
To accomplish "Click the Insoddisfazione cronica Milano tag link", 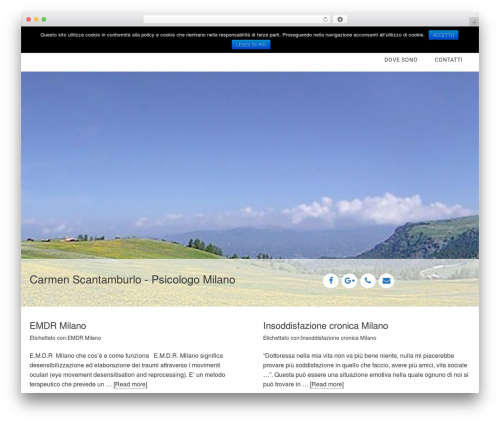I will [x=338, y=338].
